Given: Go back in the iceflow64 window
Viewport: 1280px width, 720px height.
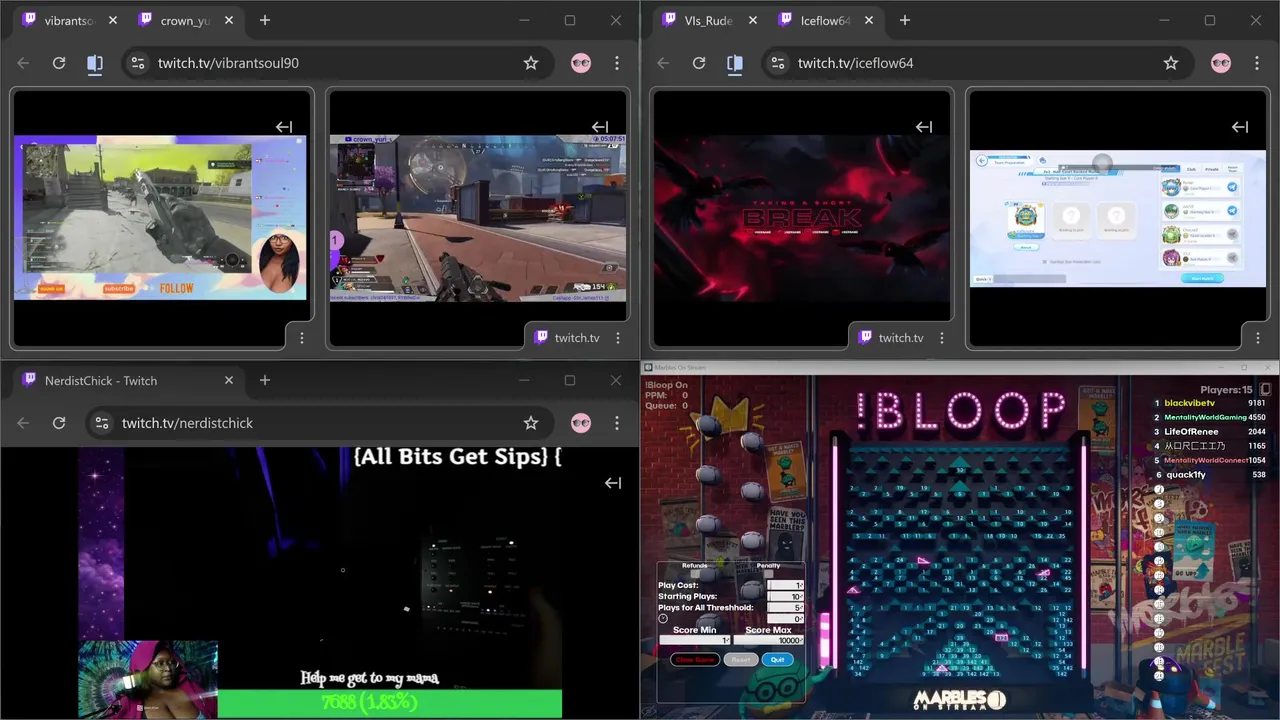Looking at the screenshot, I should click(x=663, y=63).
